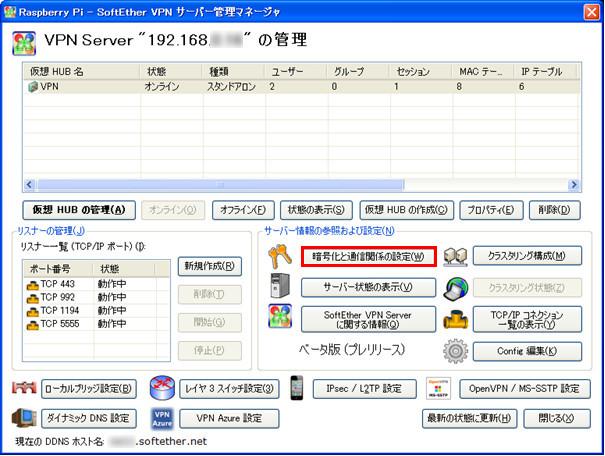Click the TCP 1194 listener port icon
The image size is (605, 456).
[33, 312]
